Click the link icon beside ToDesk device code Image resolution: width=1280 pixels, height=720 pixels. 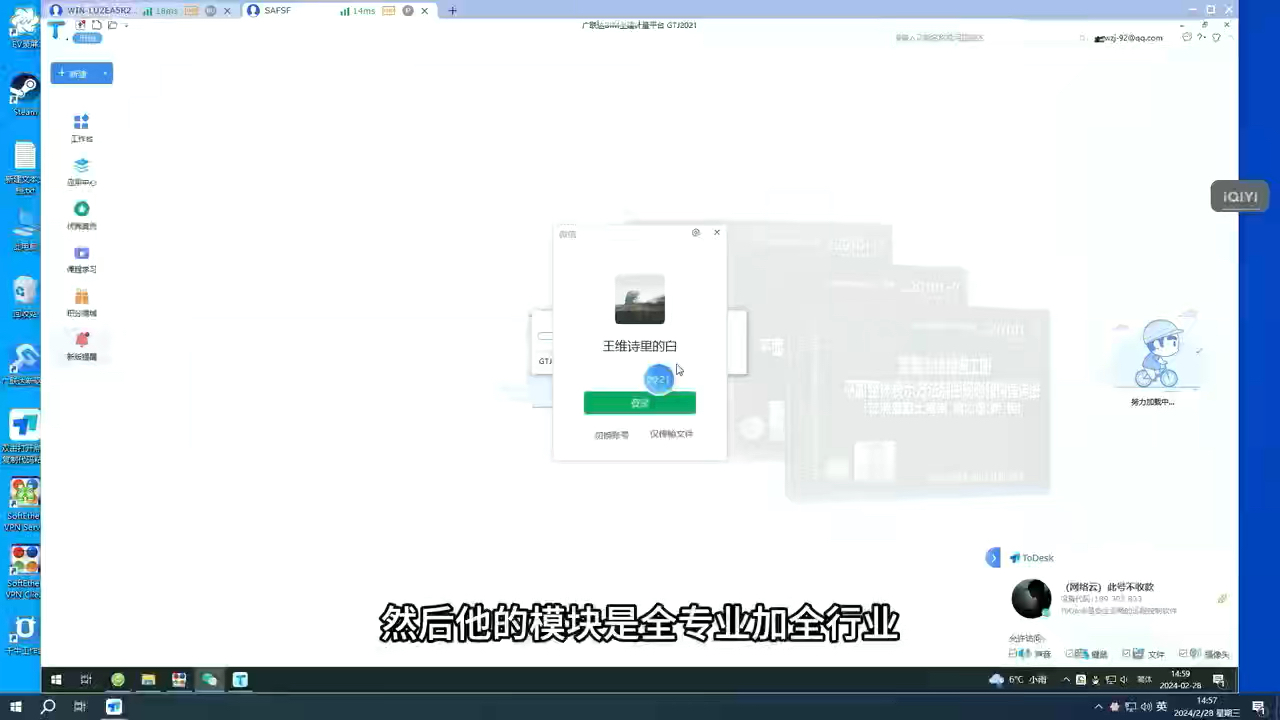point(1222,599)
